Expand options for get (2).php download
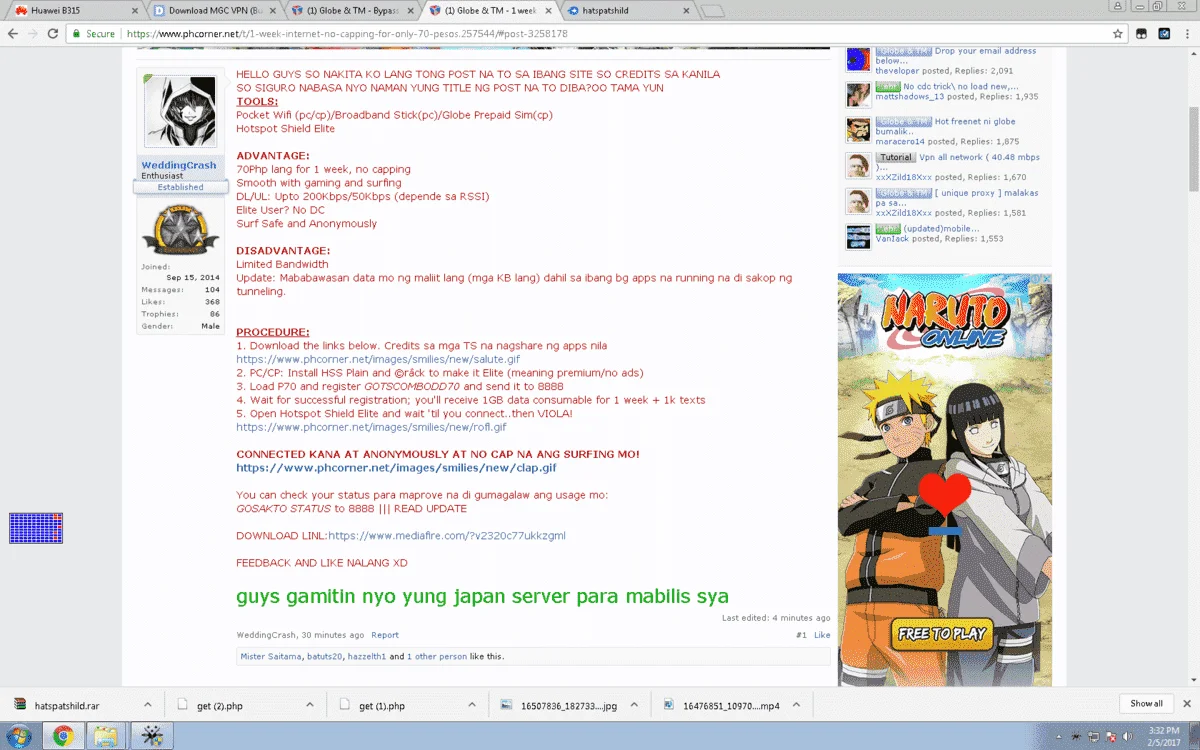Screen dimensions: 1200x750 click(x=309, y=705)
